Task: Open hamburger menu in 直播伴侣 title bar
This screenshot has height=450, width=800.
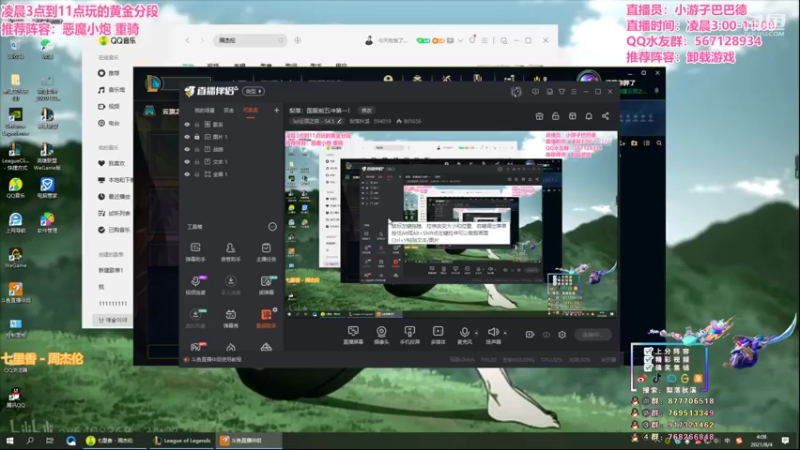Action: (x=574, y=92)
